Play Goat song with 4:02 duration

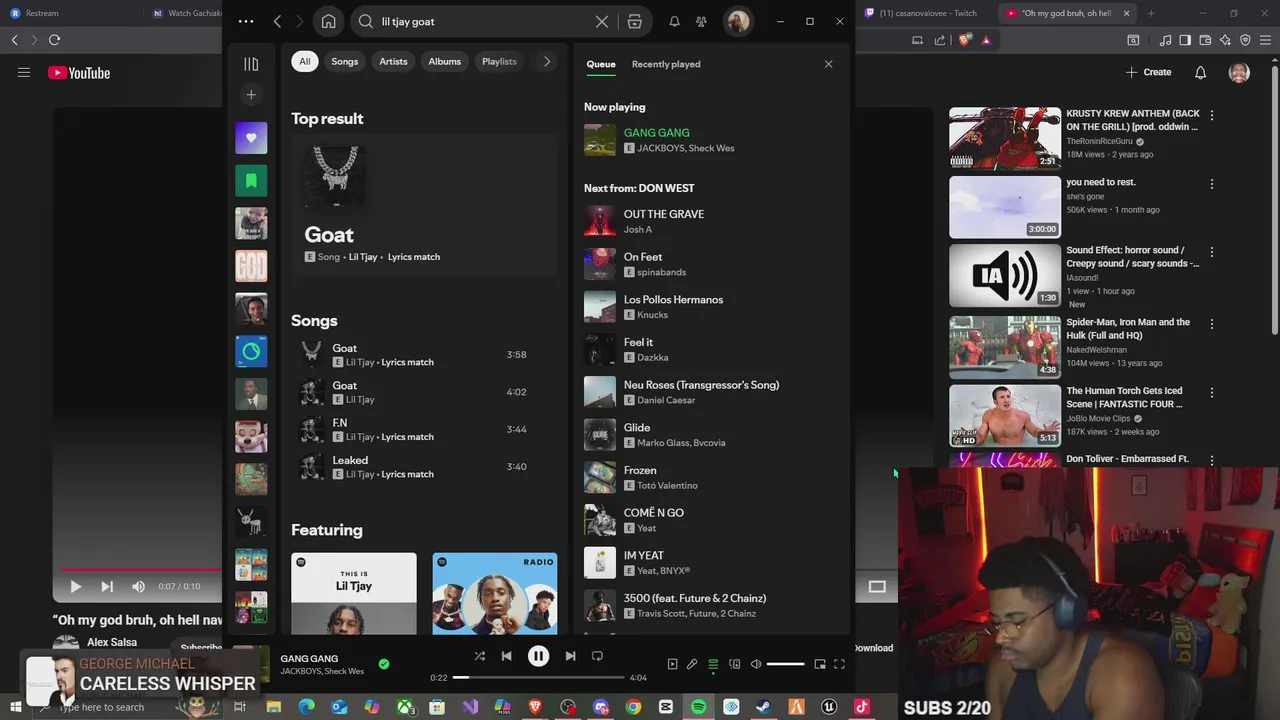click(x=424, y=392)
